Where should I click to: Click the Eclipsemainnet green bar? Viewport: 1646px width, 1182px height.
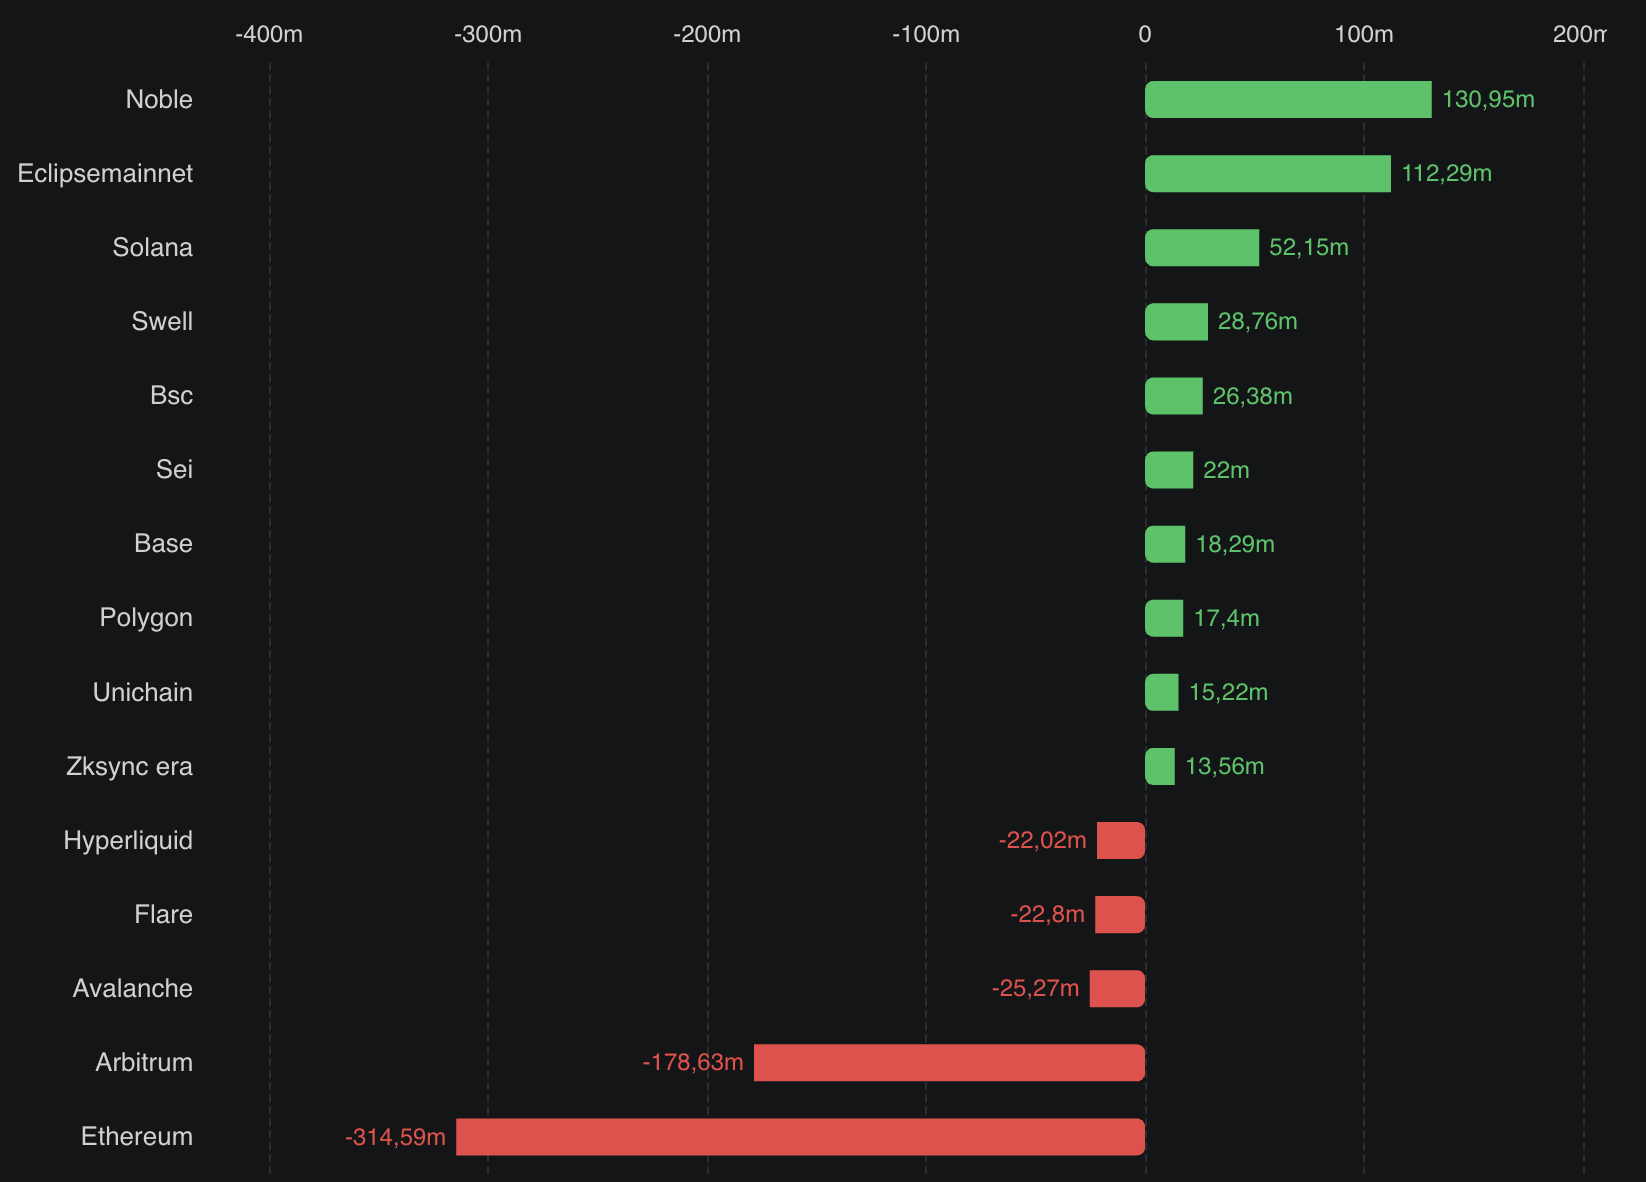point(1267,174)
